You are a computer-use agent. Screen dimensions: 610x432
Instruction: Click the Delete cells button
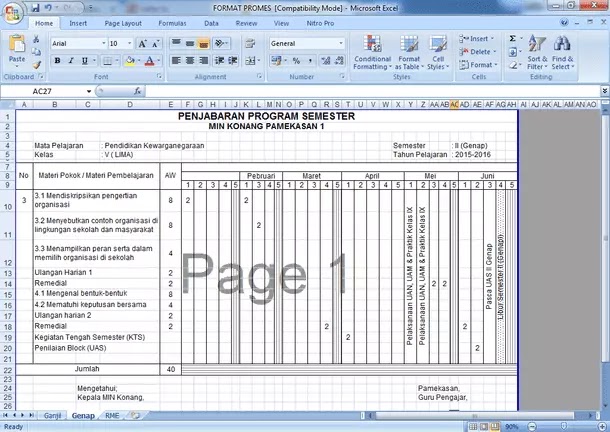[x=478, y=52]
